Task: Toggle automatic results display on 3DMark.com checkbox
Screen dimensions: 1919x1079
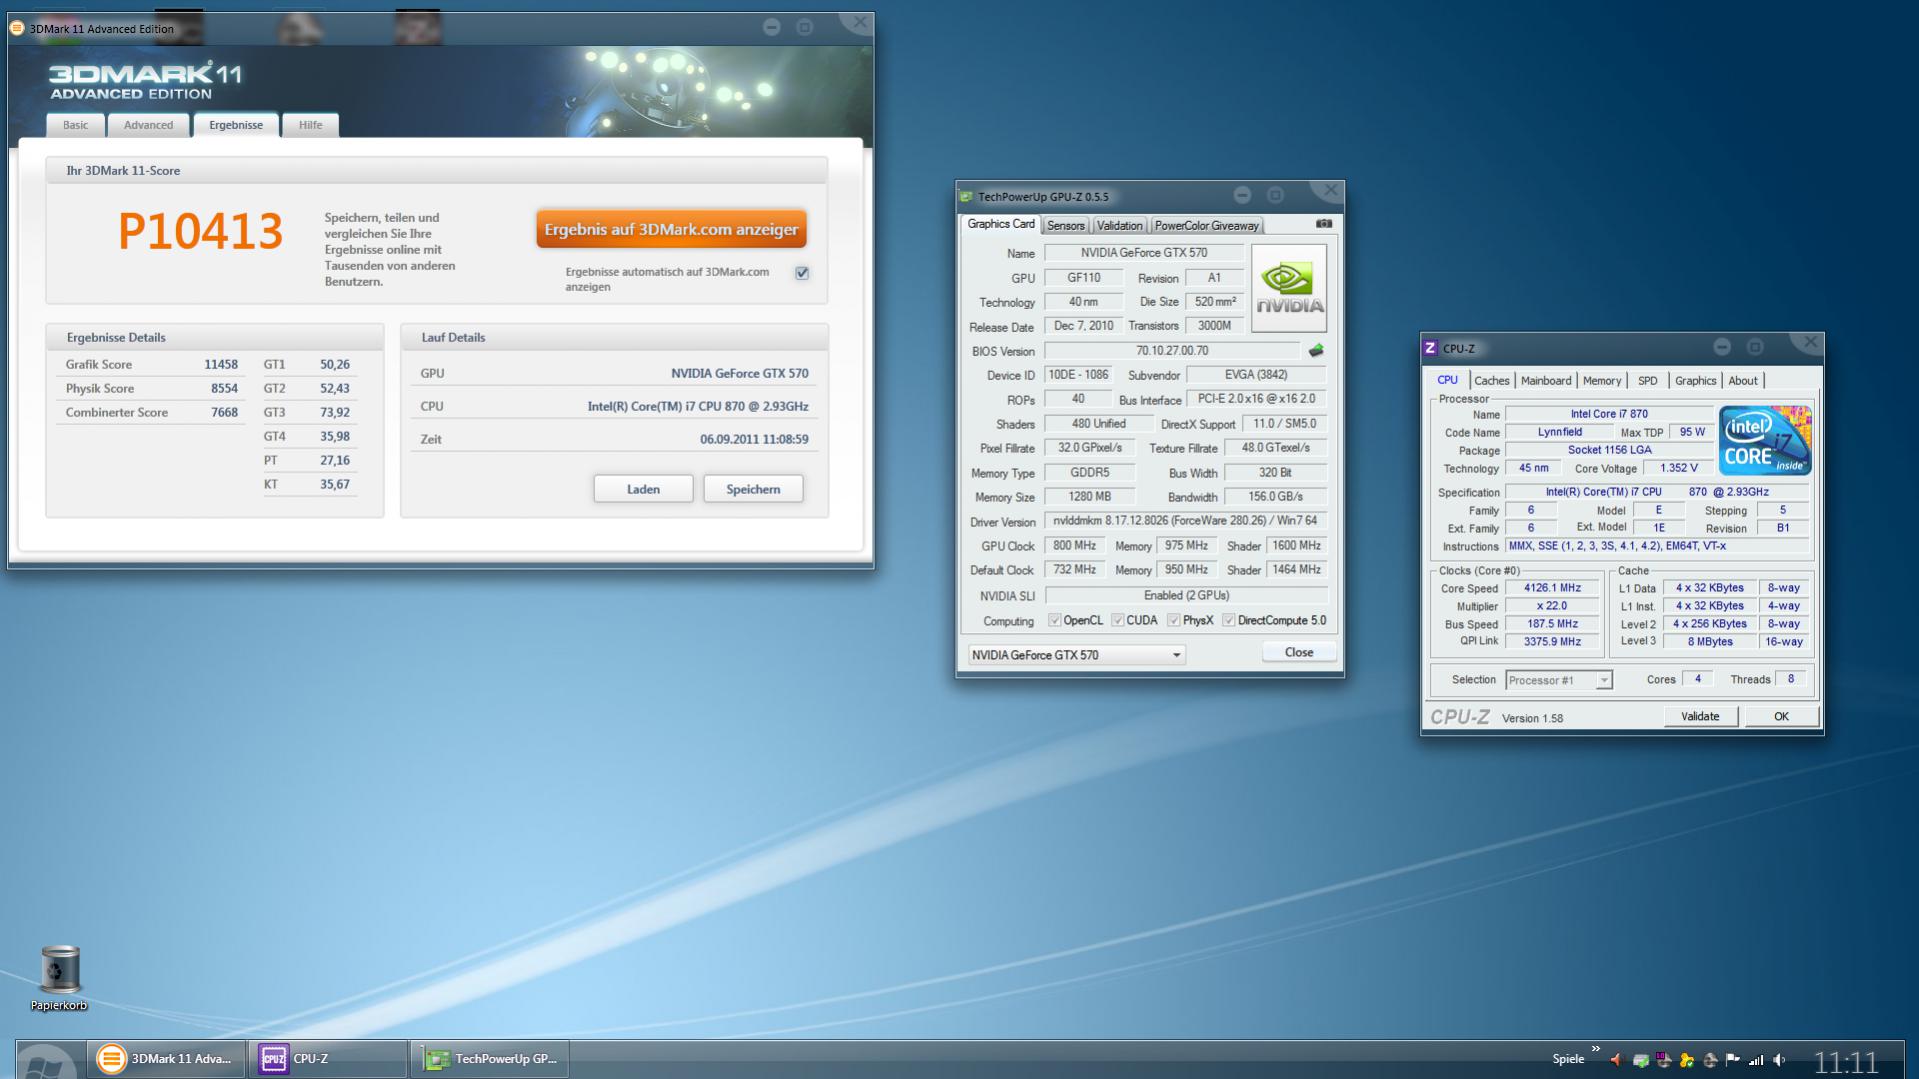Action: [802, 273]
